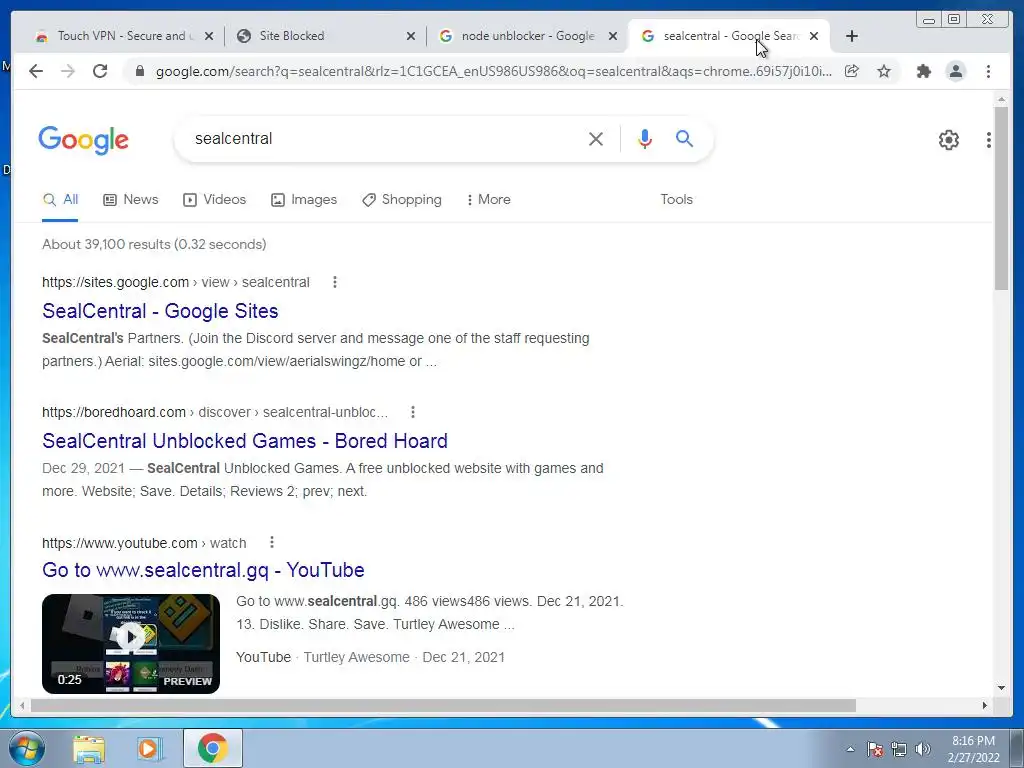
Task: Open the network tray icon
Action: 899,749
